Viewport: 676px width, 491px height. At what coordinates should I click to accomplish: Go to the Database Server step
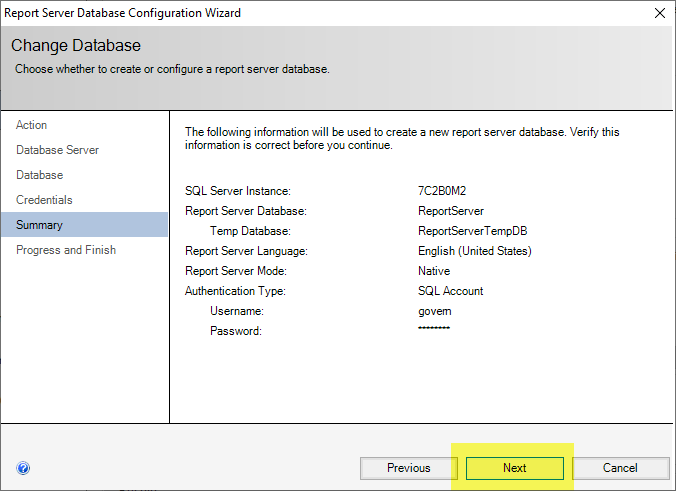click(57, 150)
